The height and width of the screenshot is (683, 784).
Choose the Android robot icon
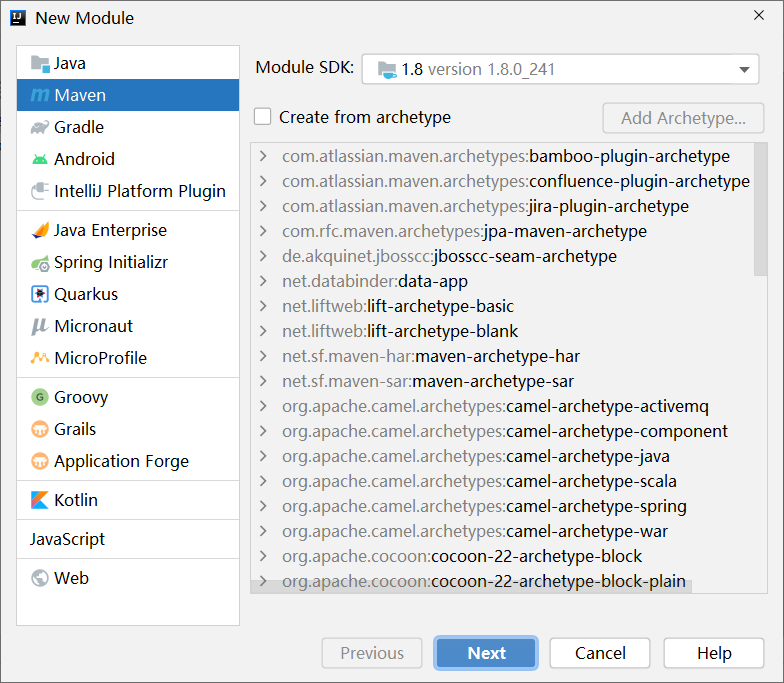click(x=40, y=160)
